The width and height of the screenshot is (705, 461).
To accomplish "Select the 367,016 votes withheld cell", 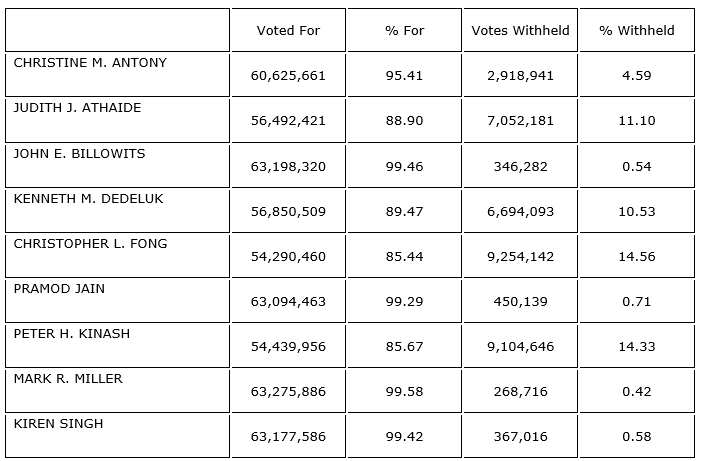I will click(x=520, y=436).
